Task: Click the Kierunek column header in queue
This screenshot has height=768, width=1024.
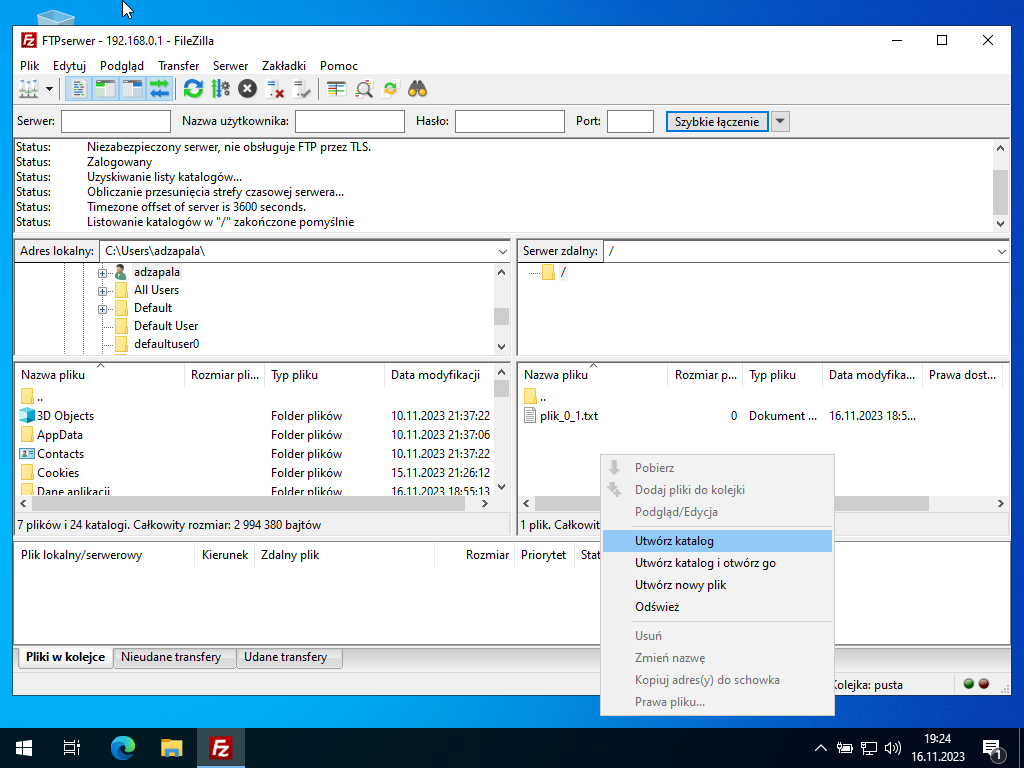Action: [225, 555]
